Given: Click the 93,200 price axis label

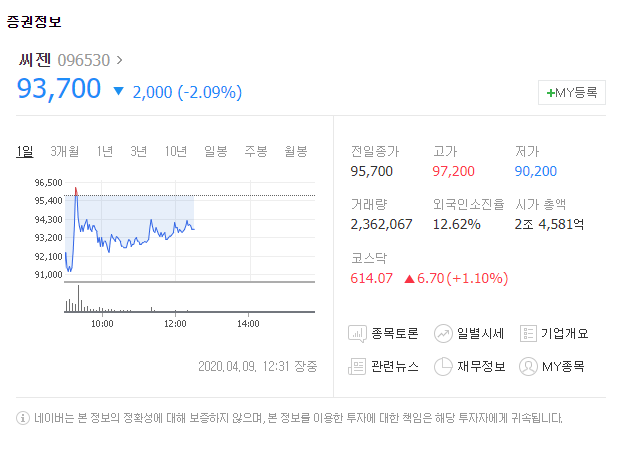Looking at the screenshot, I should click(x=48, y=238).
